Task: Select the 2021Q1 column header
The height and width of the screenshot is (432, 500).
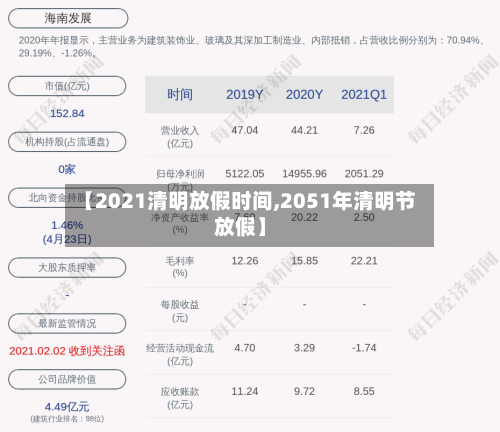Action: (364, 95)
